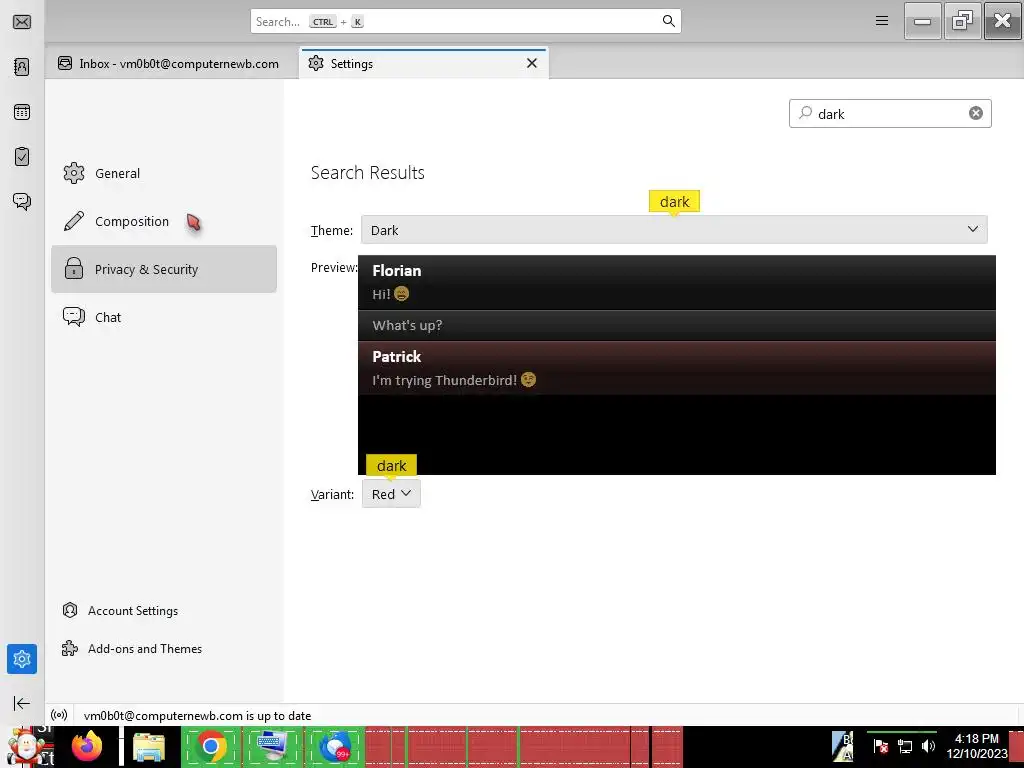Expand the Variant dropdown showing Red
Image resolution: width=1024 pixels, height=768 pixels.
click(x=391, y=494)
